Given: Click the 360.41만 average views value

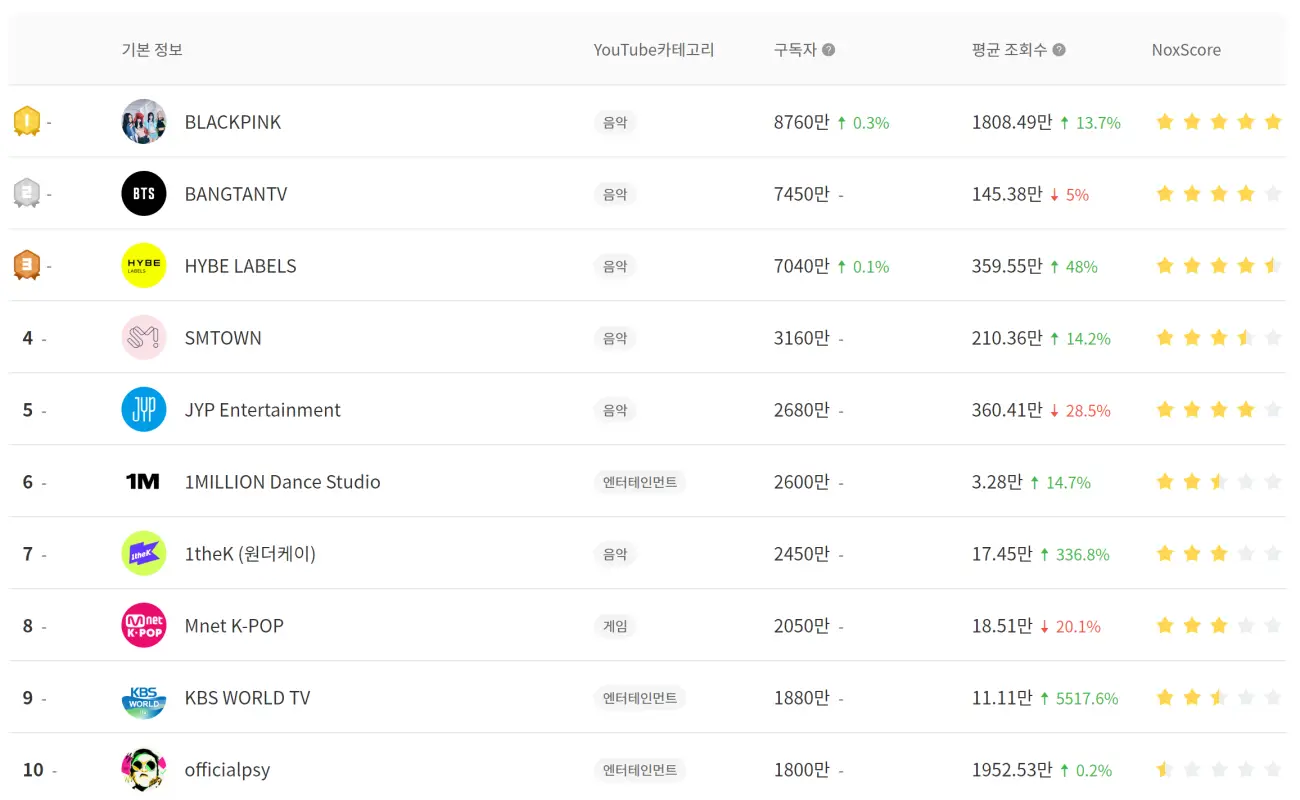Looking at the screenshot, I should 1007,410.
